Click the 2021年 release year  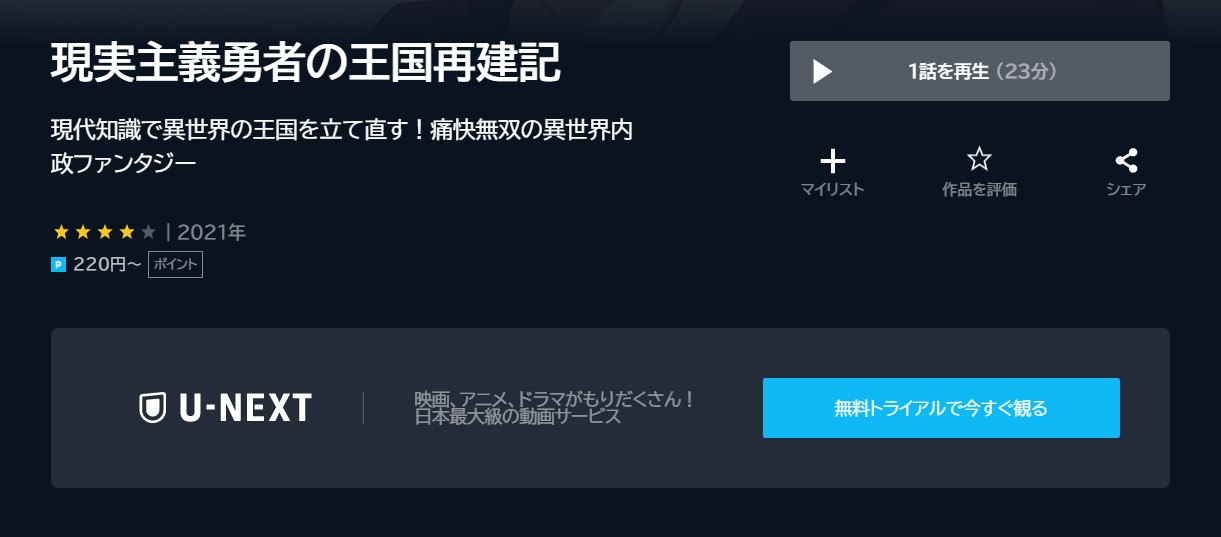pyautogui.click(x=211, y=233)
